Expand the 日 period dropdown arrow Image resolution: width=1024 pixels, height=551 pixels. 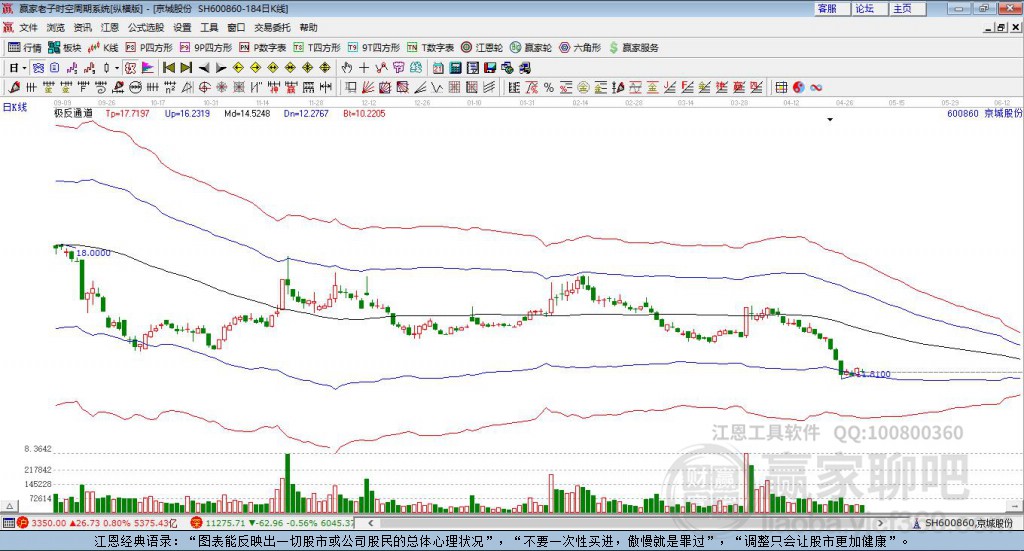click(24, 68)
